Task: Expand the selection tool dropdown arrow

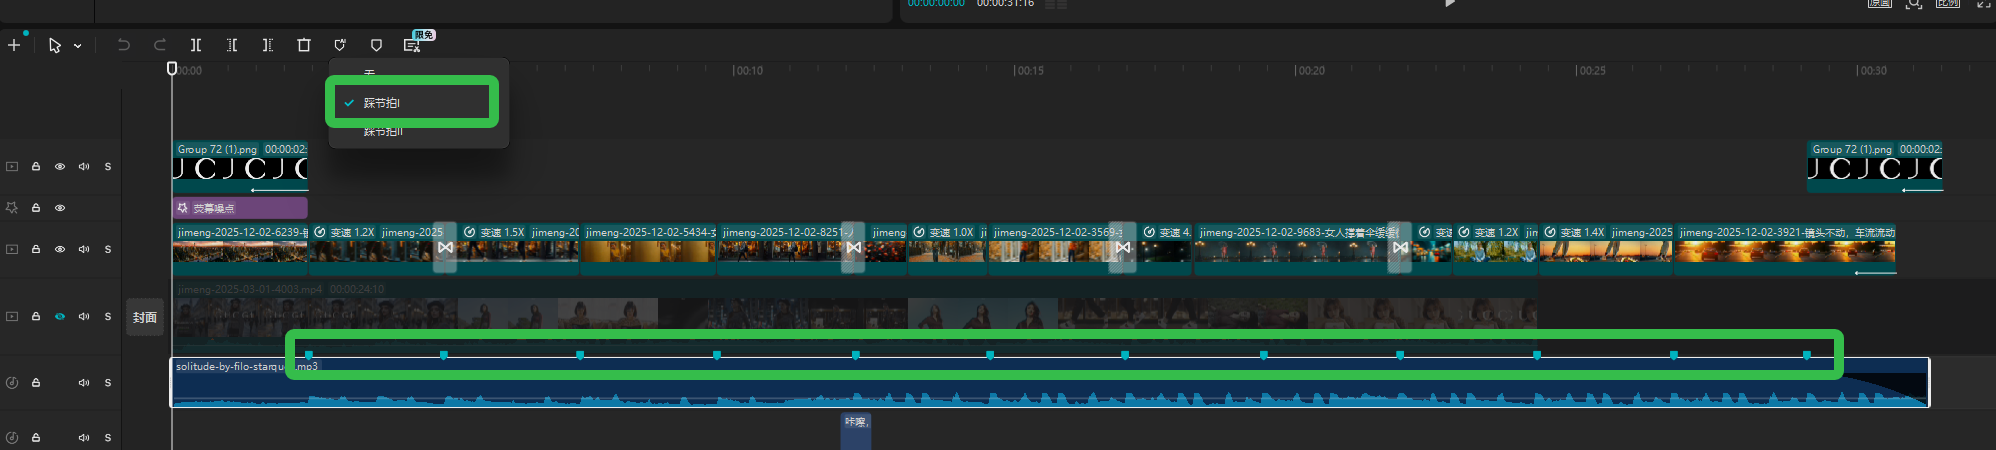Action: pyautogui.click(x=78, y=46)
